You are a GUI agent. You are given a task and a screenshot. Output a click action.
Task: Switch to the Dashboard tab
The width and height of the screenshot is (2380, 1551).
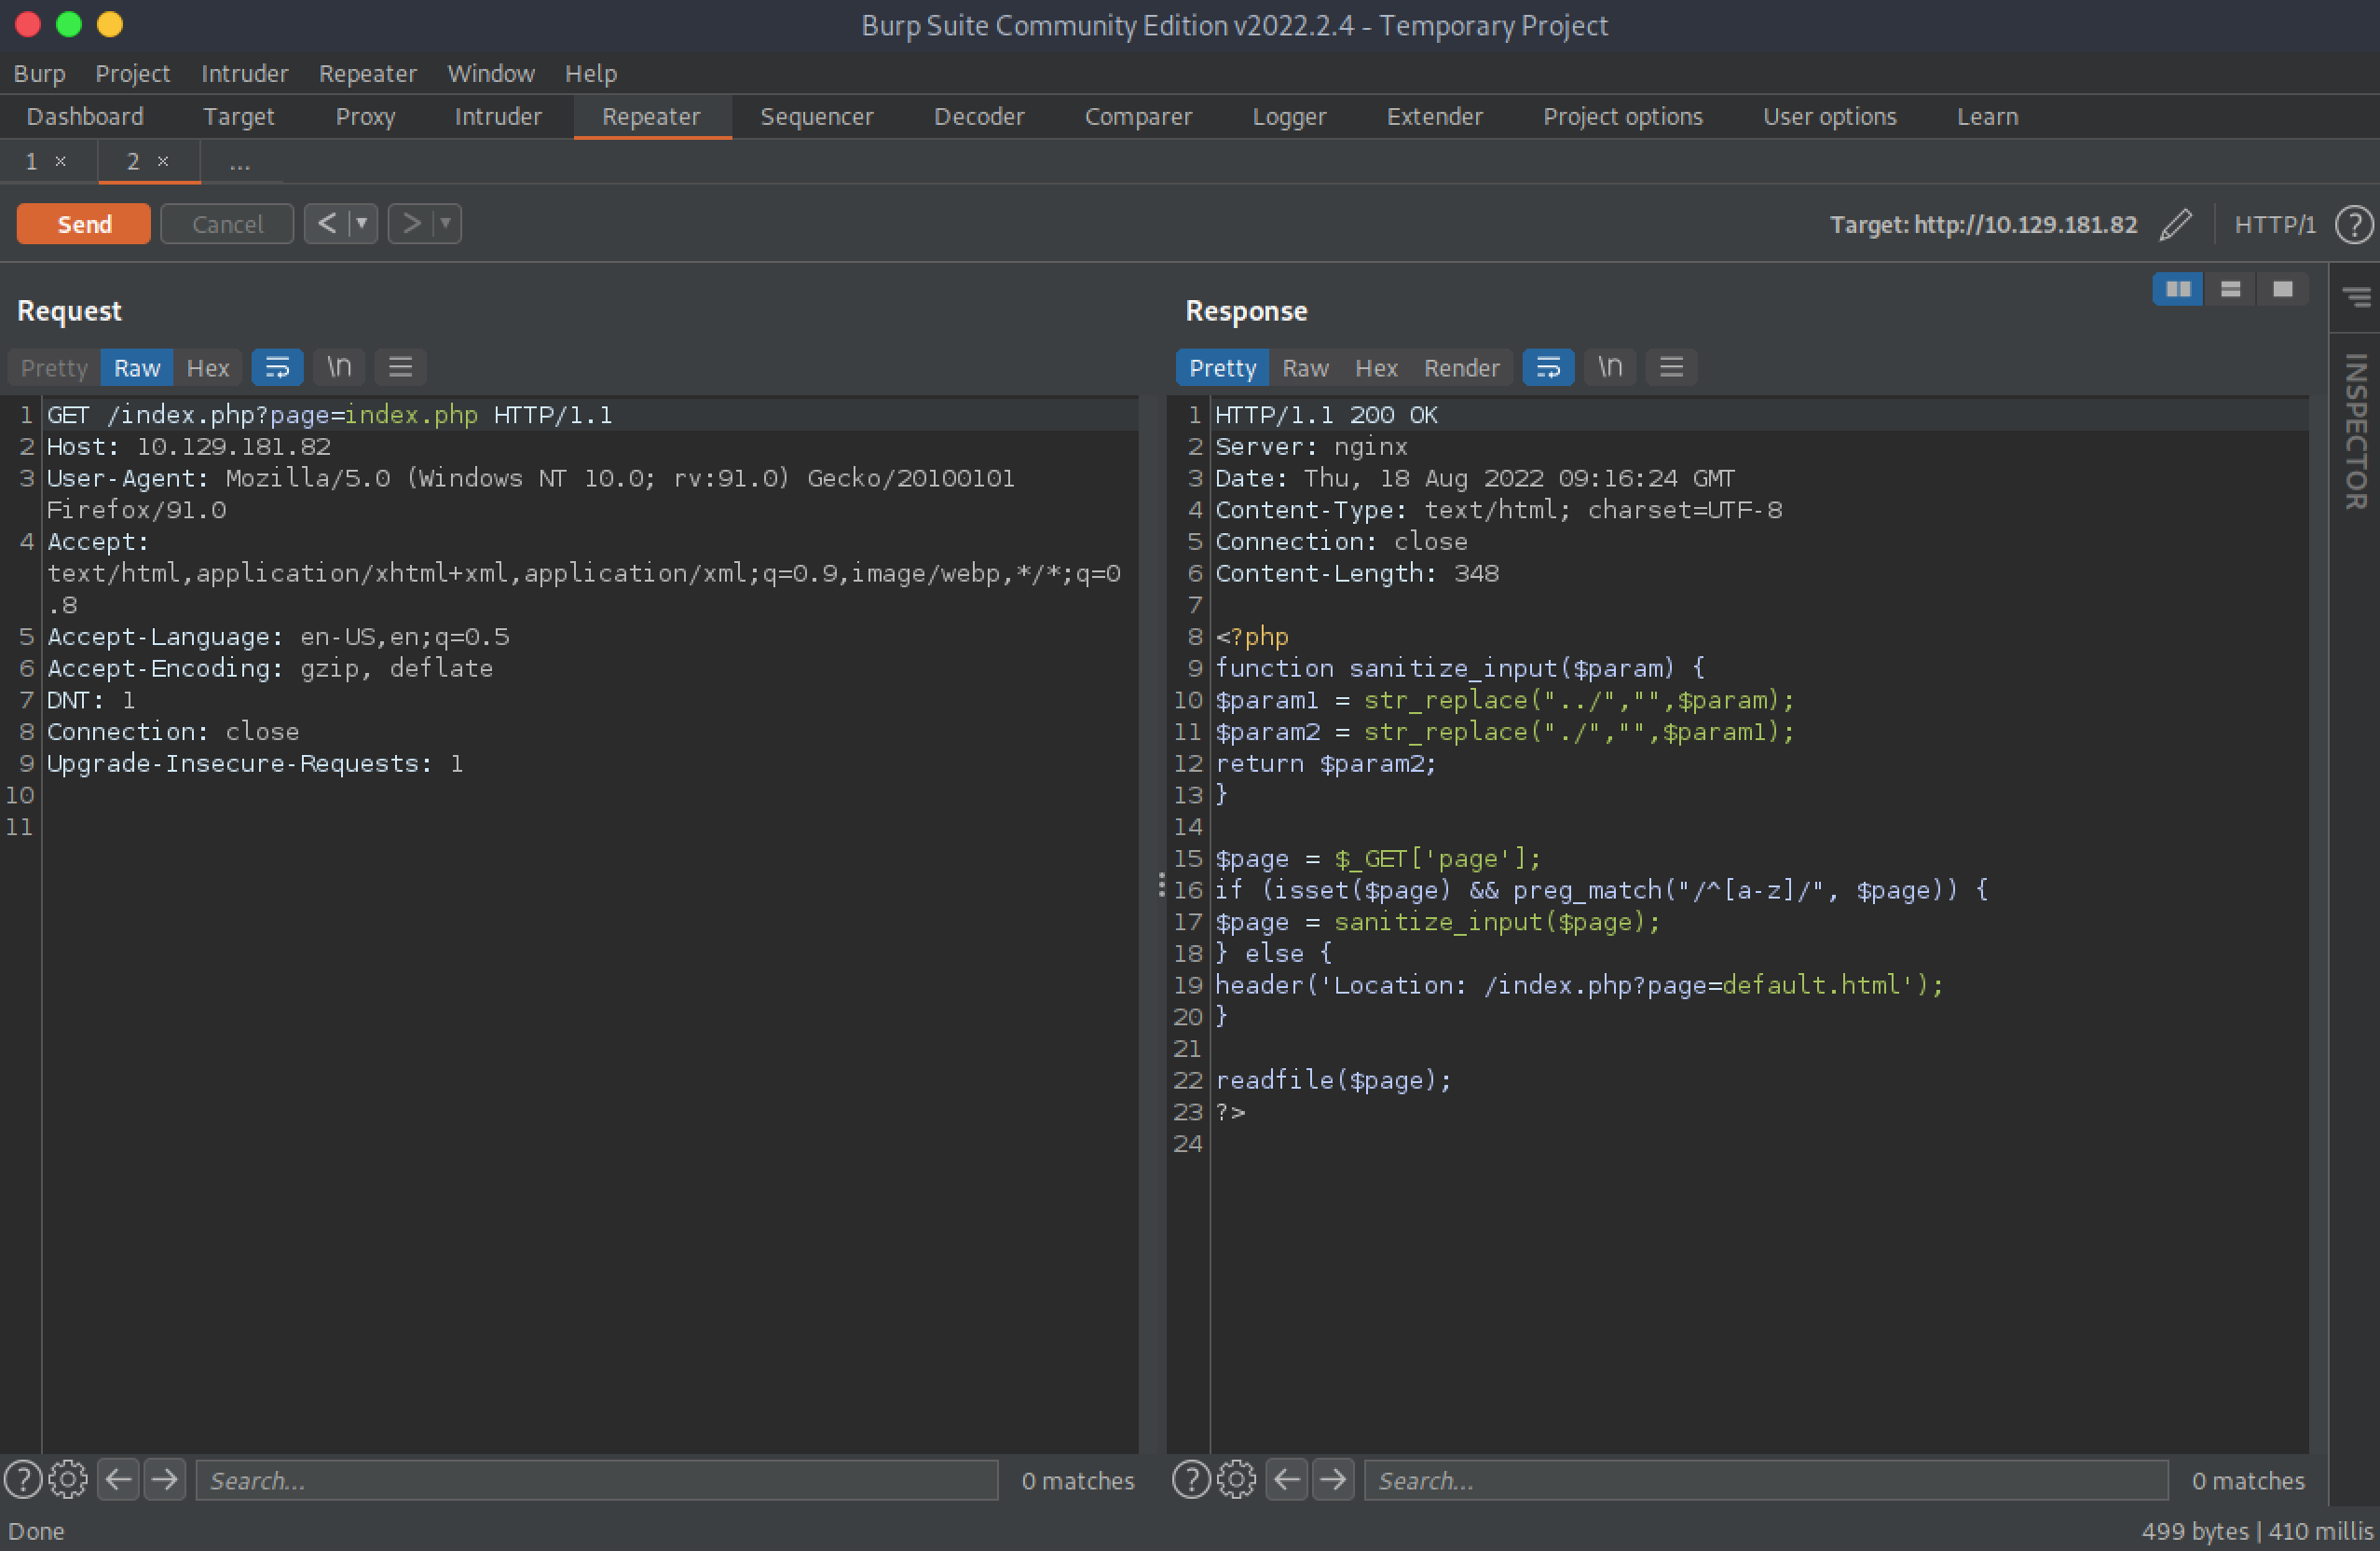click(85, 116)
